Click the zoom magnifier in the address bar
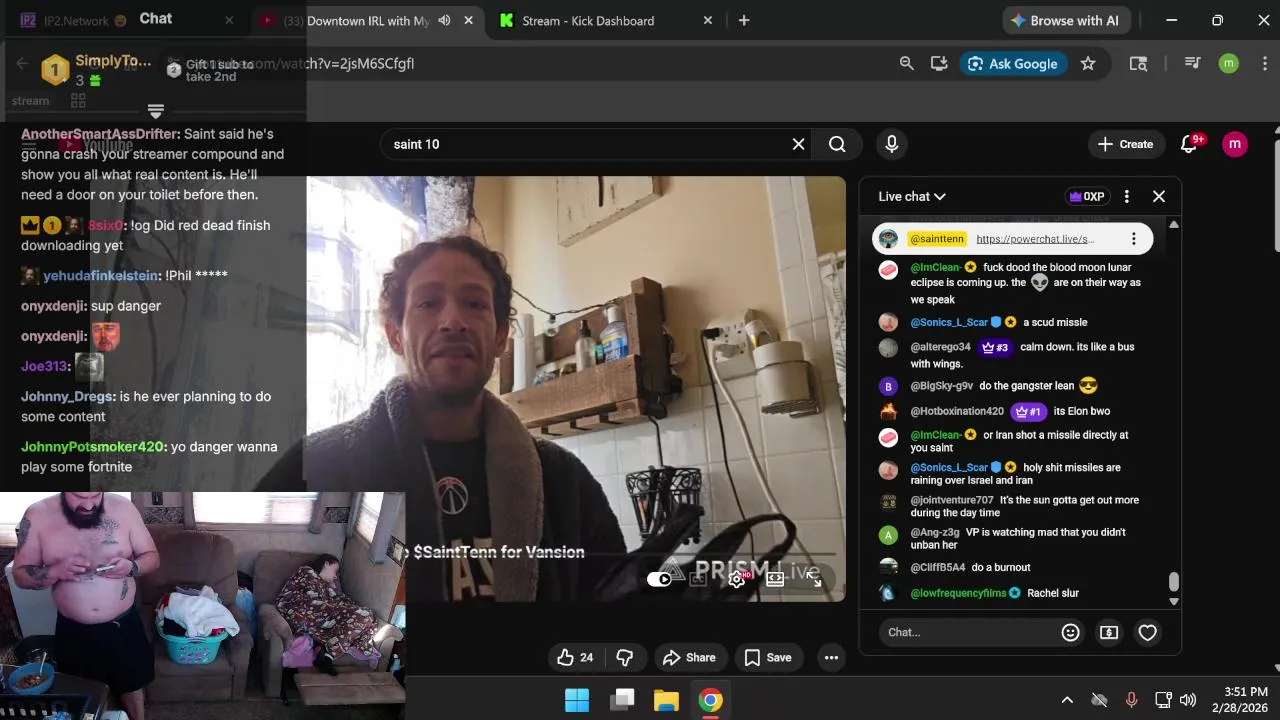This screenshot has width=1280, height=720. pyautogui.click(x=906, y=63)
